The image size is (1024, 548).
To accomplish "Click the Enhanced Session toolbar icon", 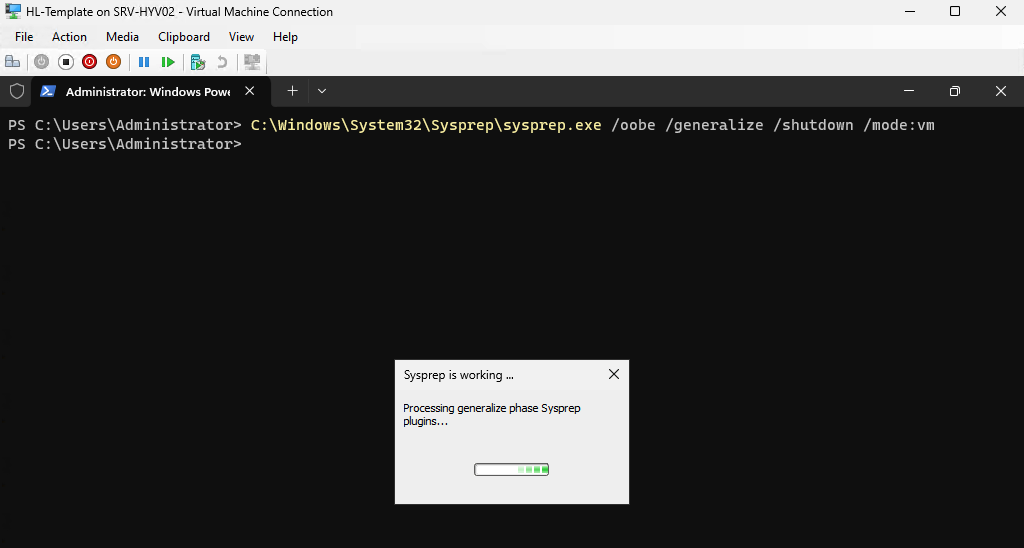I will pyautogui.click(x=252, y=62).
